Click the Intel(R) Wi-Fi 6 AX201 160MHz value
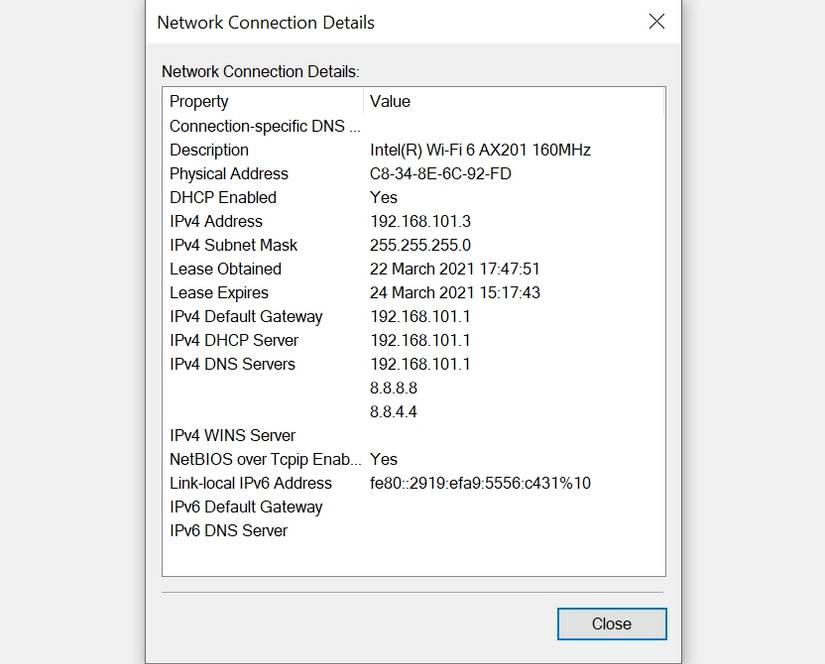The width and height of the screenshot is (825, 664). click(x=480, y=150)
